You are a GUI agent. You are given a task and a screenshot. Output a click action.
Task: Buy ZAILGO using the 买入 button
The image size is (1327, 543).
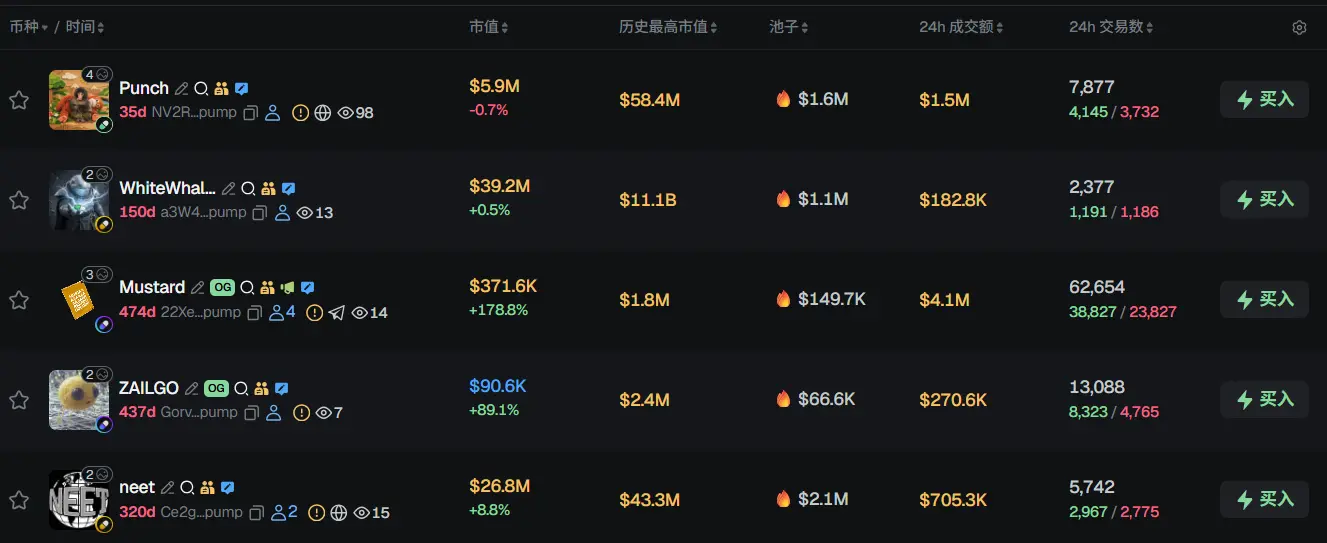1264,400
